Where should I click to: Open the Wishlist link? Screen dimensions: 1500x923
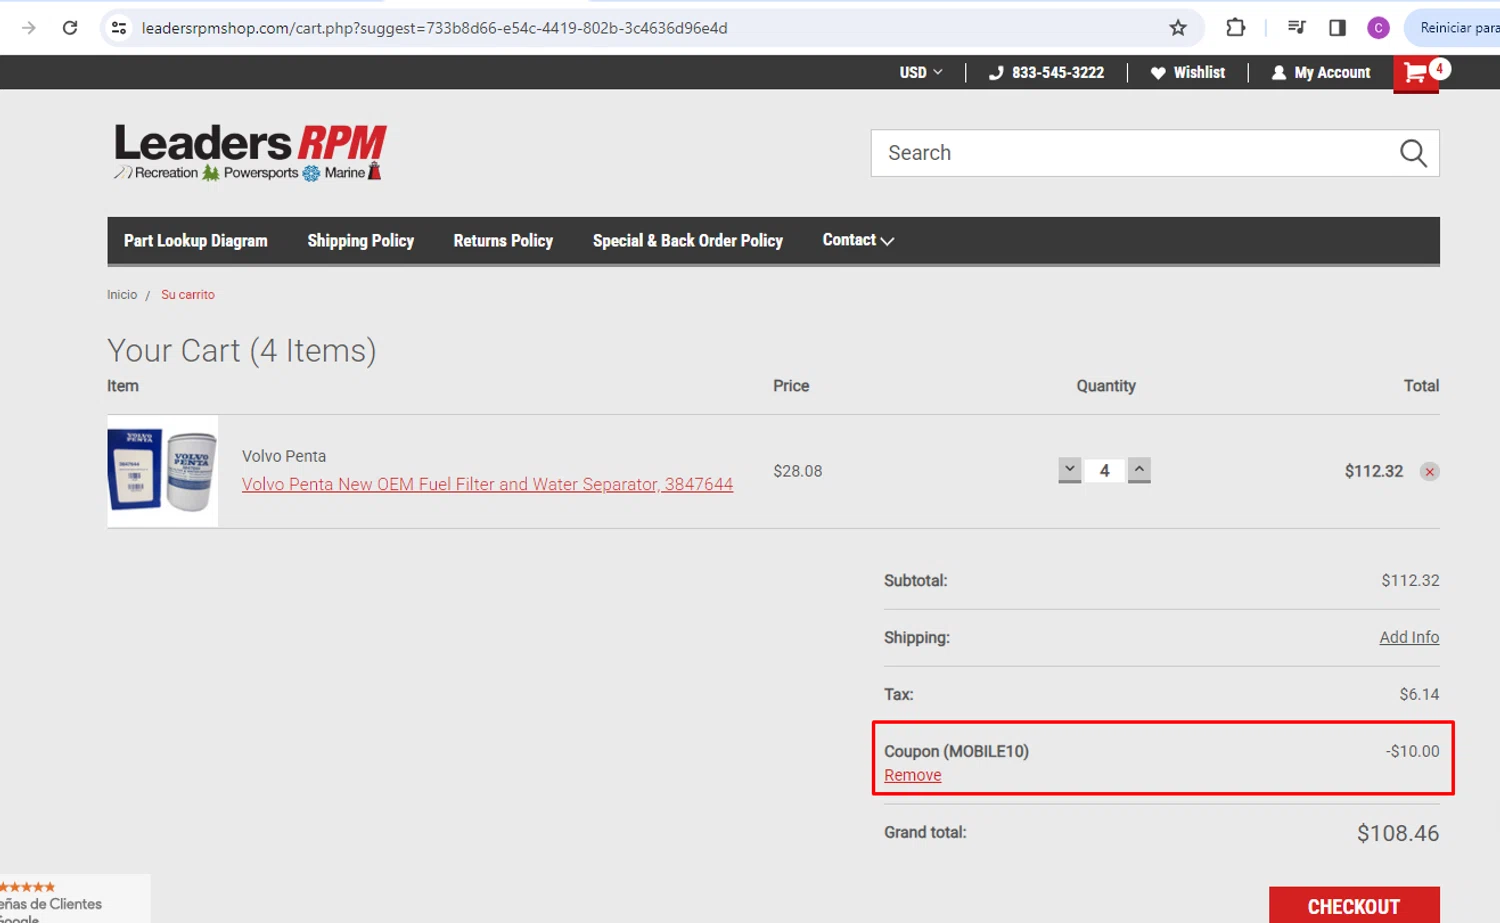[x=1188, y=72]
